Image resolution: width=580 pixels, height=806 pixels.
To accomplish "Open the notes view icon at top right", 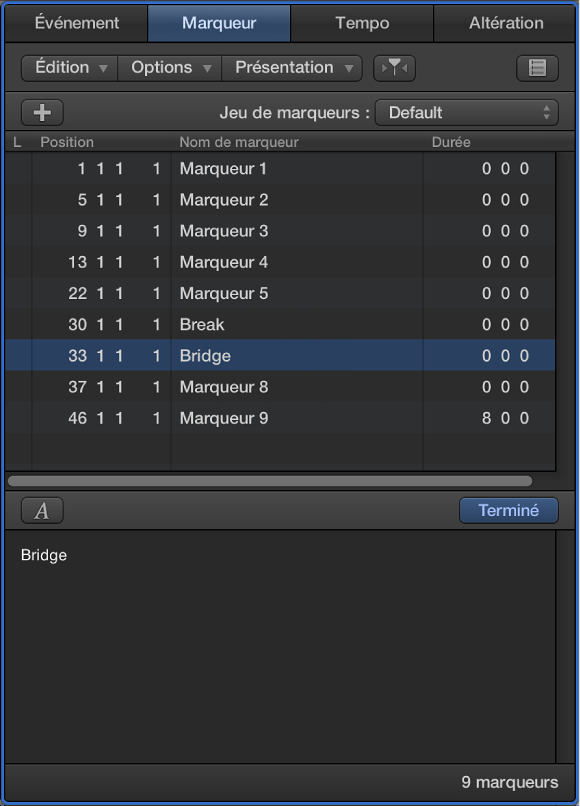I will [x=537, y=67].
